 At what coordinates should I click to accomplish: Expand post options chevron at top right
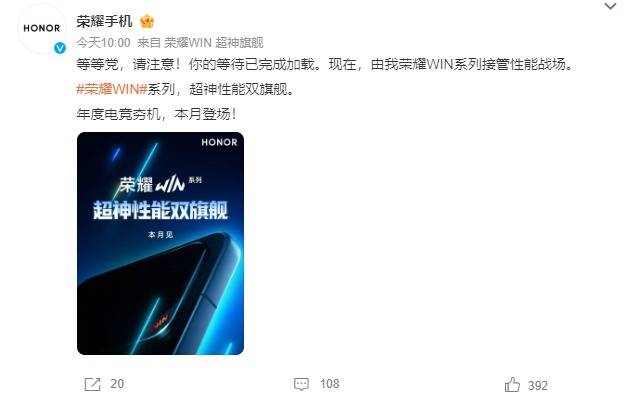click(x=610, y=6)
